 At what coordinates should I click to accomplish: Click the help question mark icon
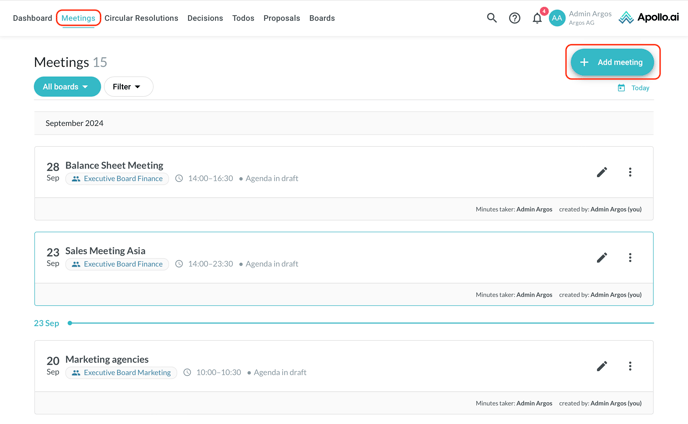tap(514, 18)
